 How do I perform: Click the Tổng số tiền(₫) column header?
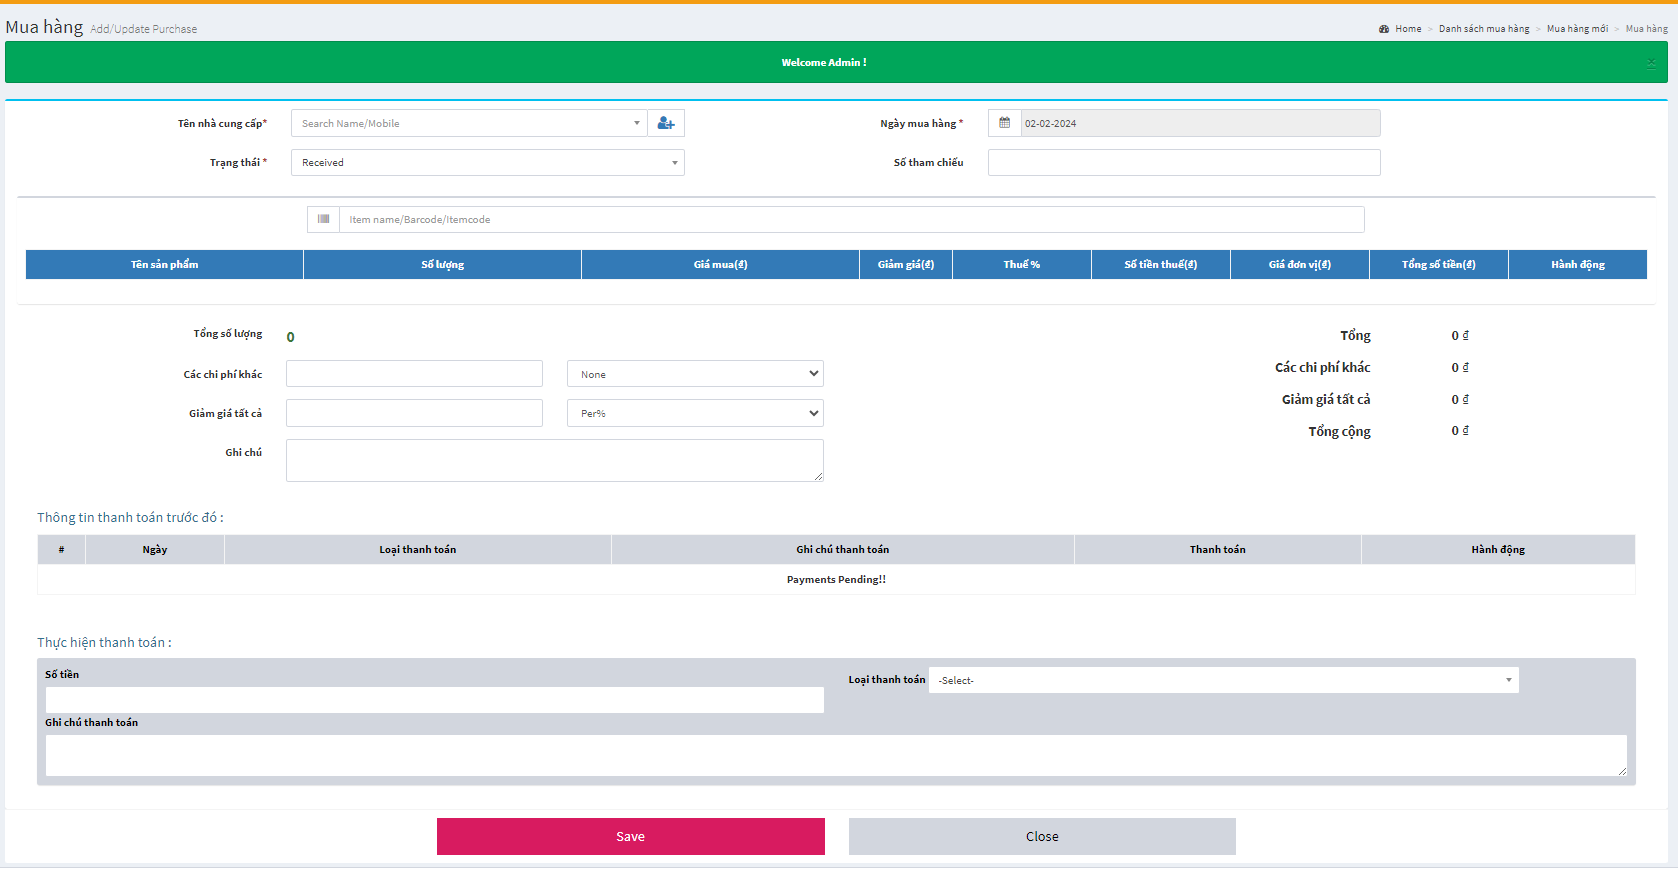coord(1439,264)
